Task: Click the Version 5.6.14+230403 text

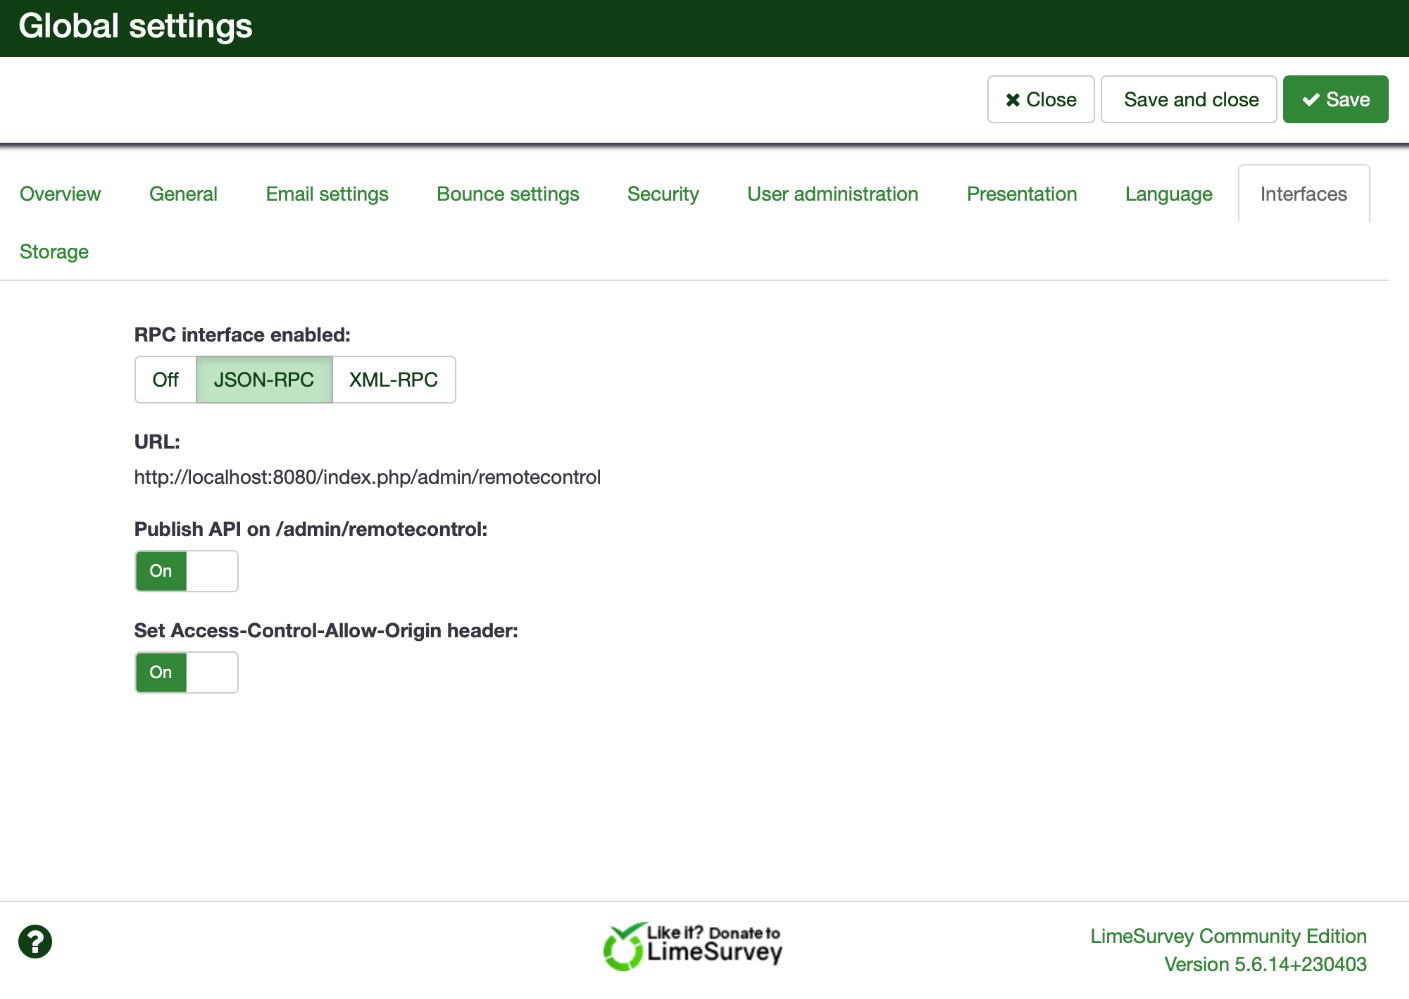Action: point(1265,964)
